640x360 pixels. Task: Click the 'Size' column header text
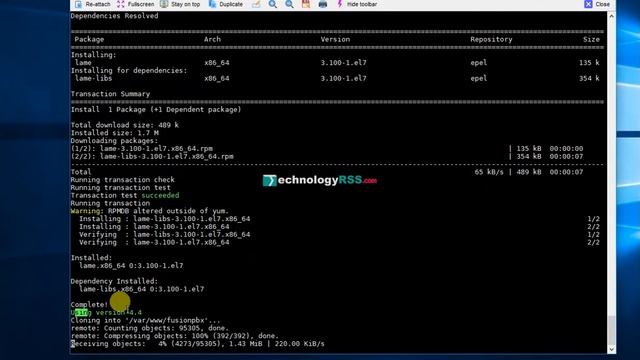point(591,39)
